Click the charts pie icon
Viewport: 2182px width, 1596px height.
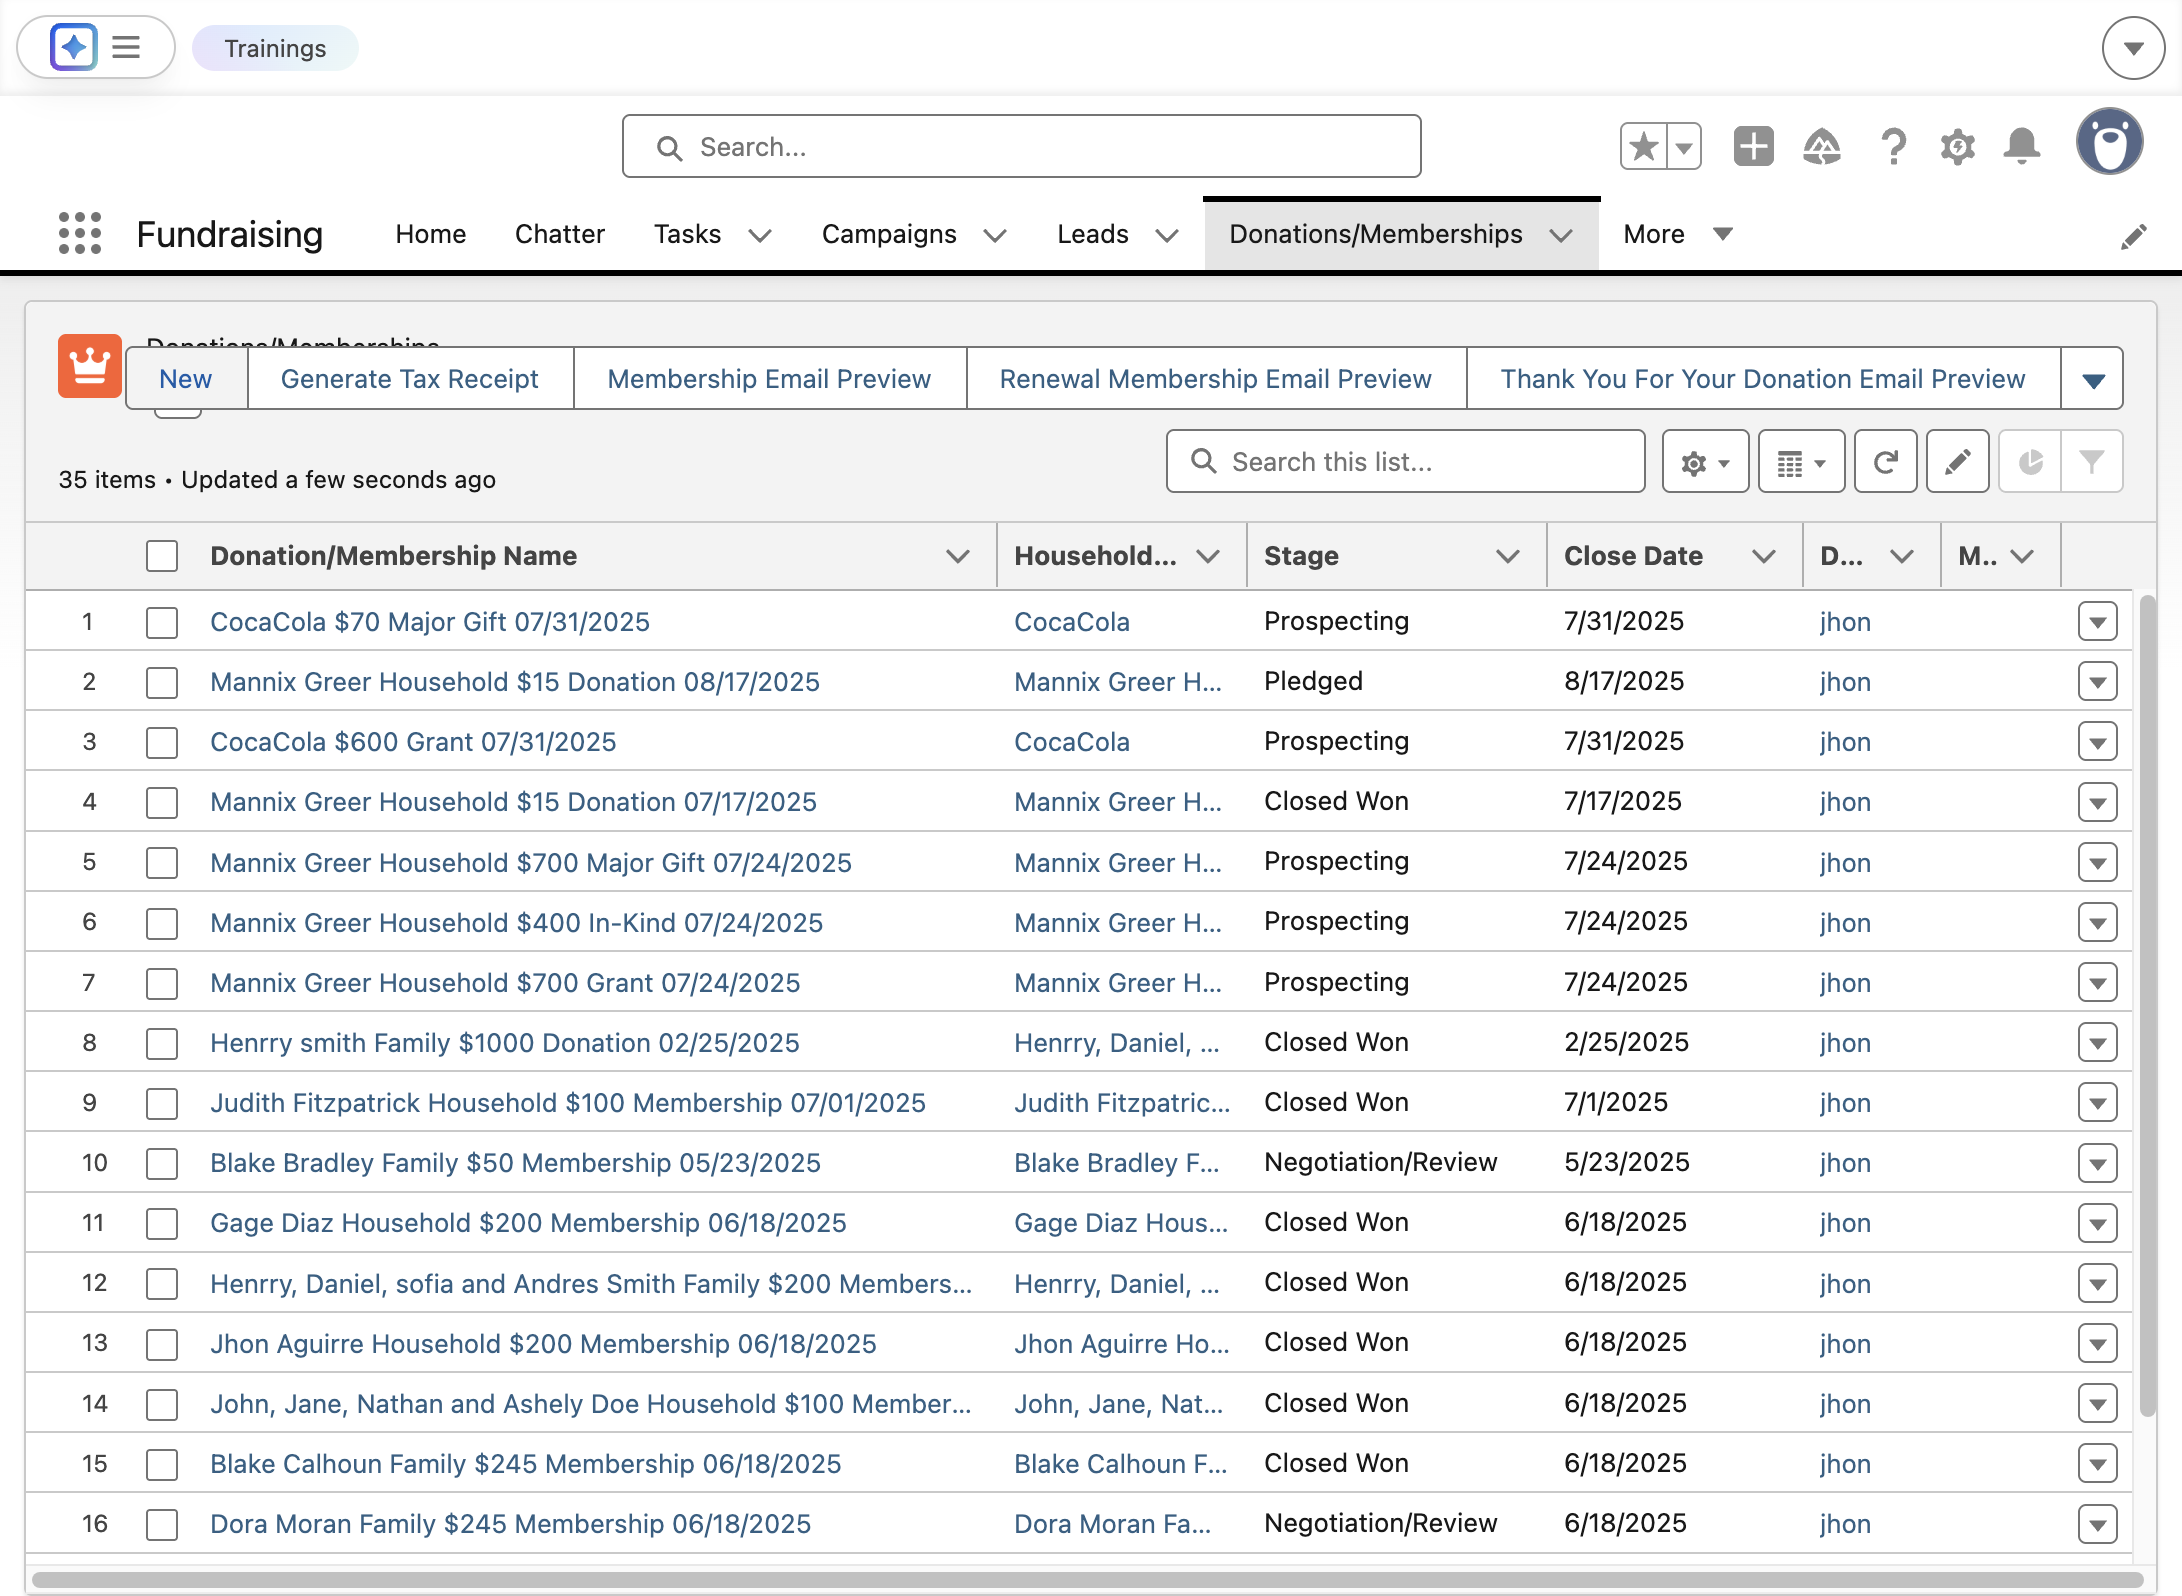[x=2030, y=462]
